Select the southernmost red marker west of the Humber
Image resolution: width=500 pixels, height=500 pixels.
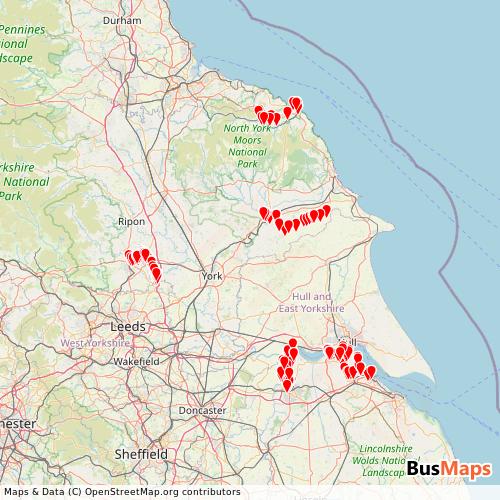click(x=287, y=386)
